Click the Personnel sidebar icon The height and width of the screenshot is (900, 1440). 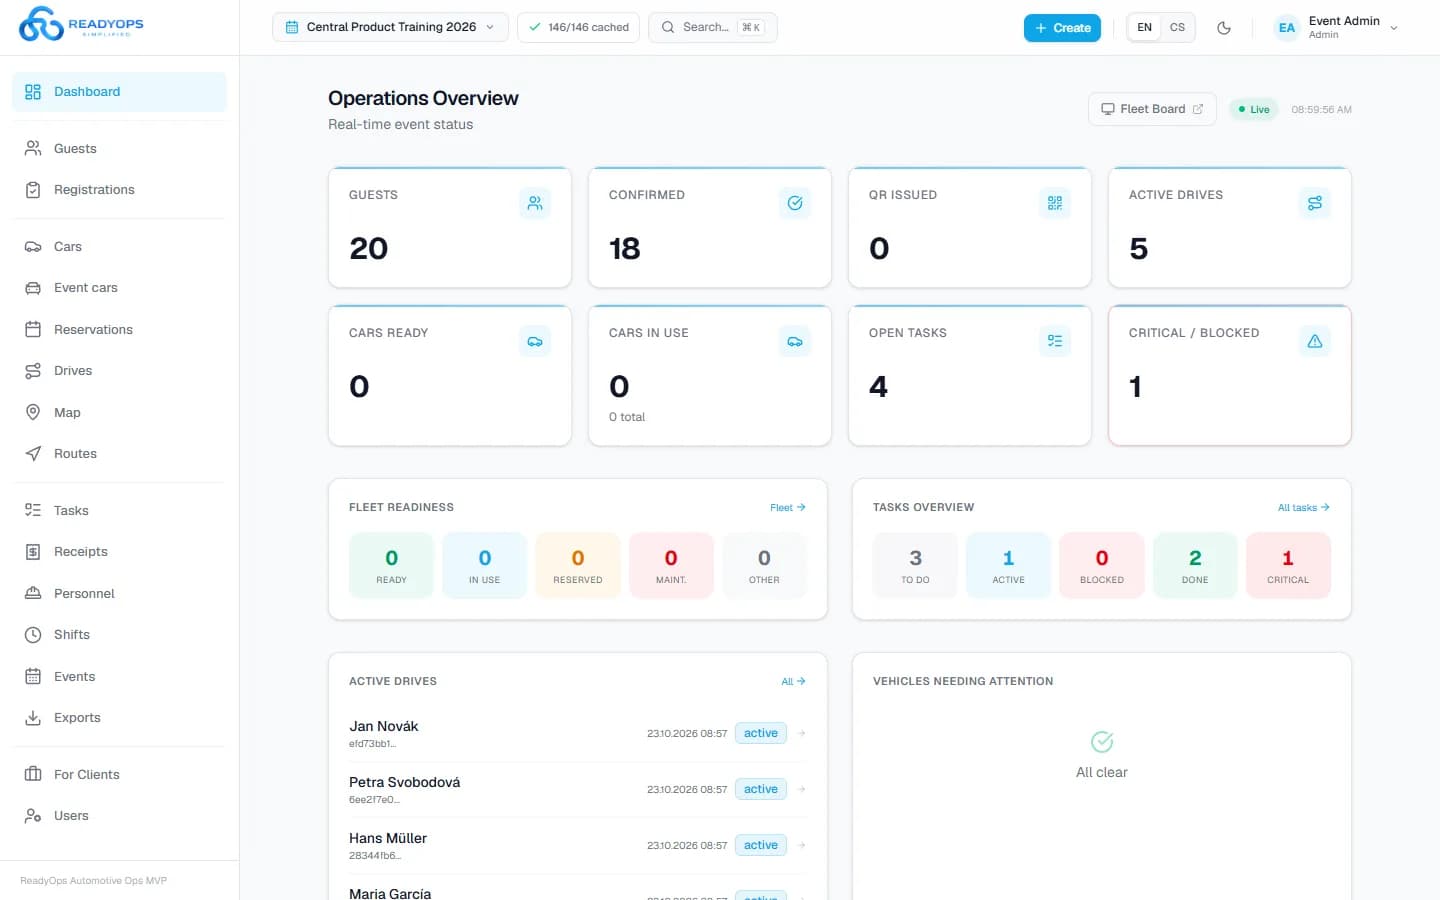tap(33, 594)
